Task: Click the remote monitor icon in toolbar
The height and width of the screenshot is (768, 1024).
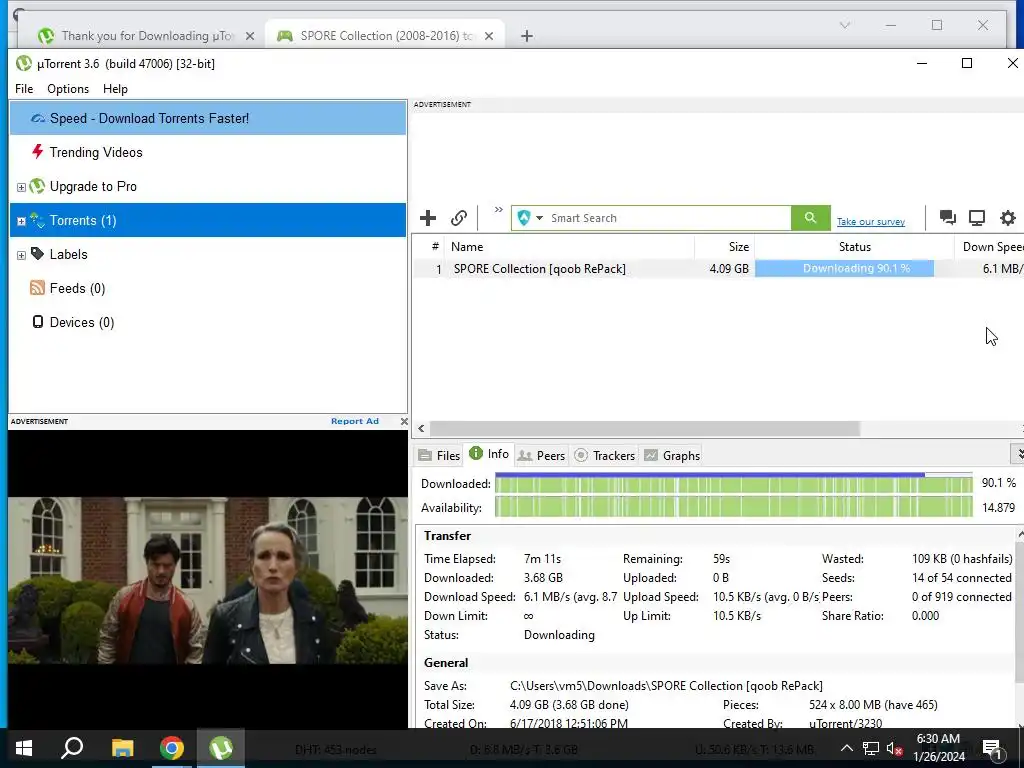Action: pyautogui.click(x=977, y=217)
